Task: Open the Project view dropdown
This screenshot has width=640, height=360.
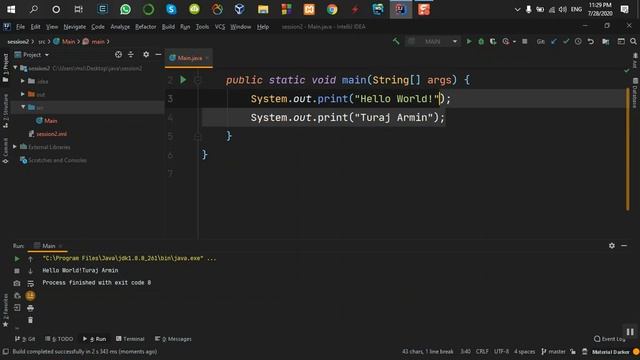Action: coord(32,55)
